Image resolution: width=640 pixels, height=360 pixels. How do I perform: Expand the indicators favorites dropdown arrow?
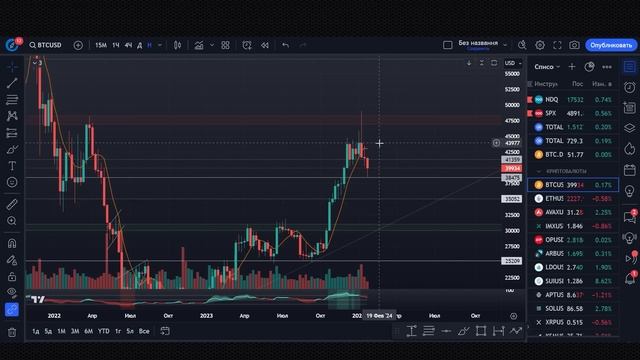point(211,45)
